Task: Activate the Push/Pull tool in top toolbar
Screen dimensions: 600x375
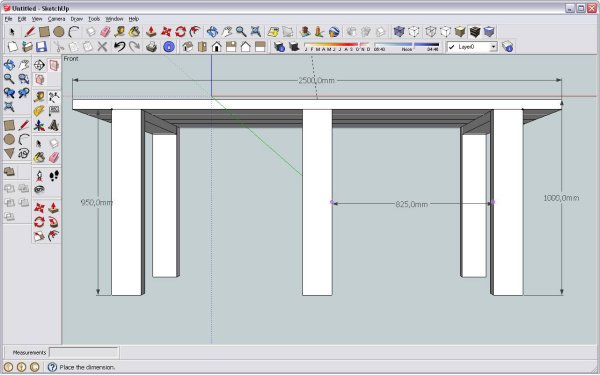Action: (x=151, y=32)
